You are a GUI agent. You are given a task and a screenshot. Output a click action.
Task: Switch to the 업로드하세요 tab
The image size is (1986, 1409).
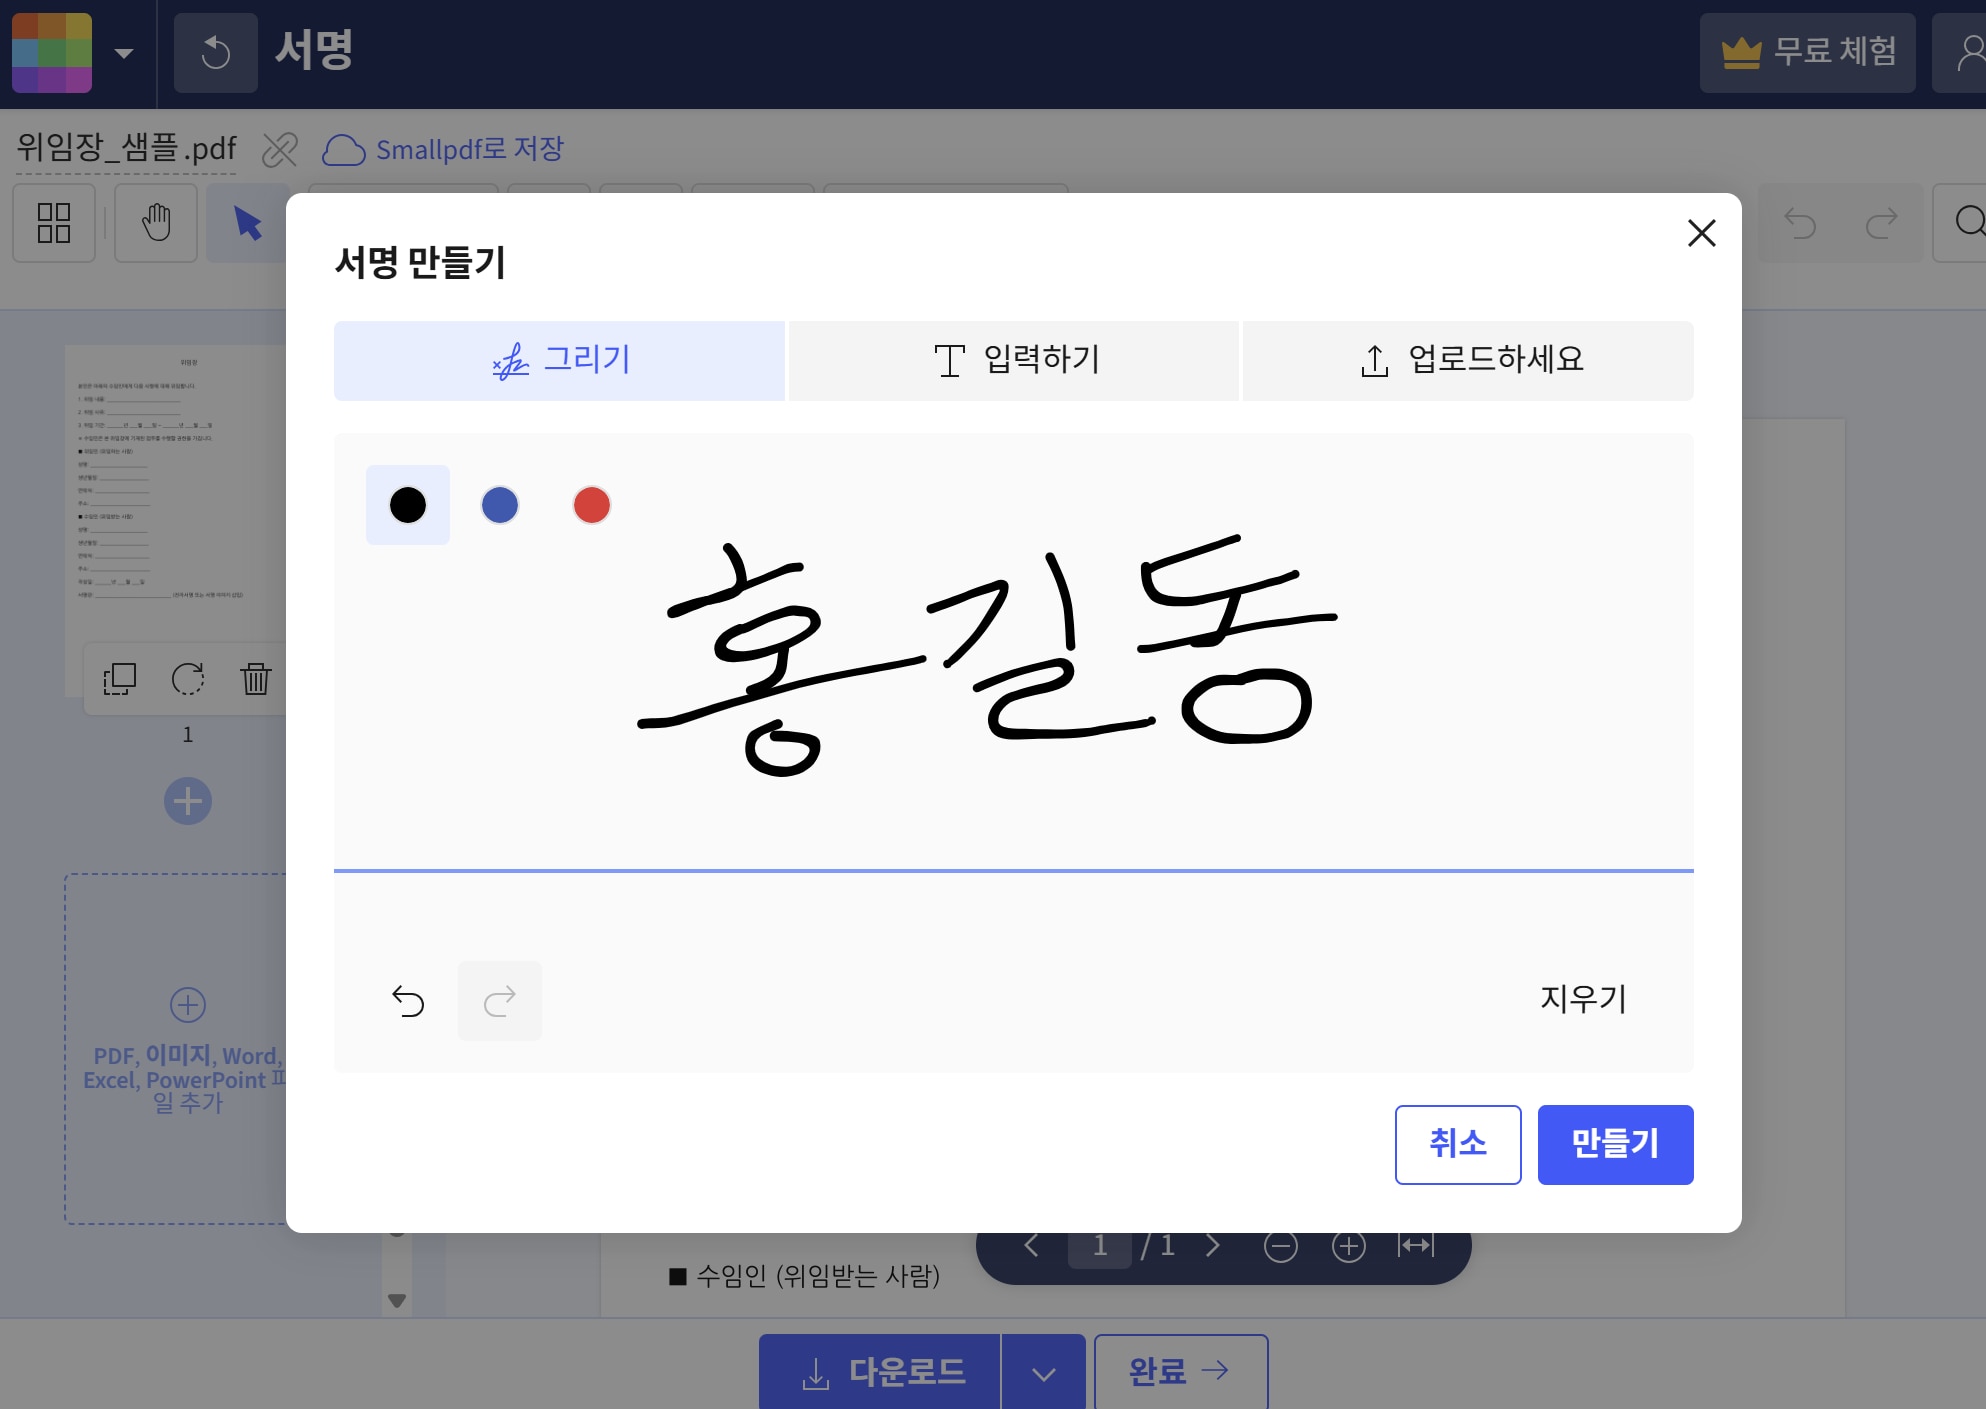tap(1468, 360)
